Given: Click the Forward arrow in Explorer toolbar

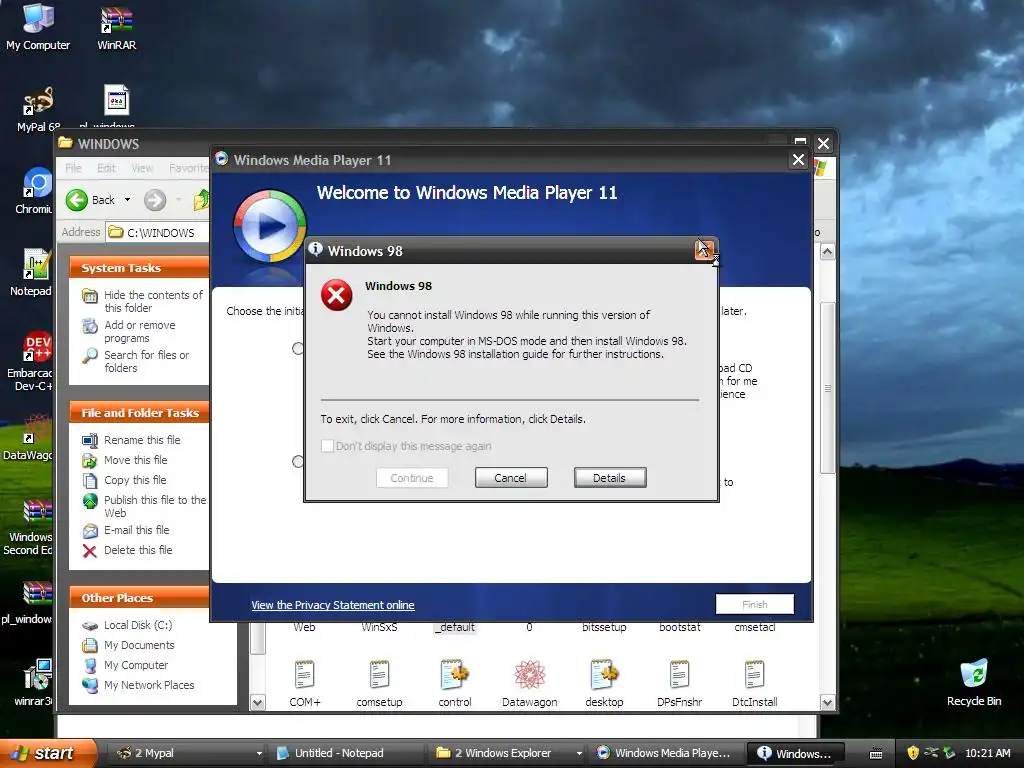Looking at the screenshot, I should click(x=155, y=200).
